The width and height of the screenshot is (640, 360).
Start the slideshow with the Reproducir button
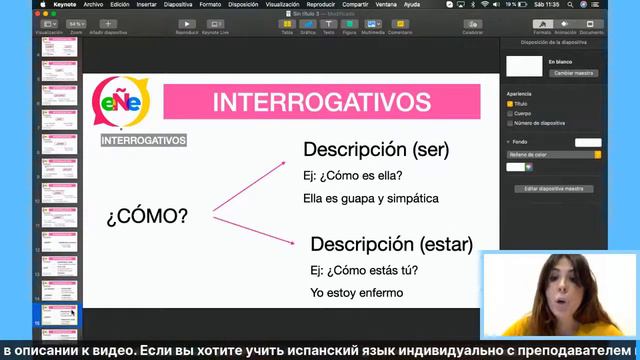click(x=187, y=24)
